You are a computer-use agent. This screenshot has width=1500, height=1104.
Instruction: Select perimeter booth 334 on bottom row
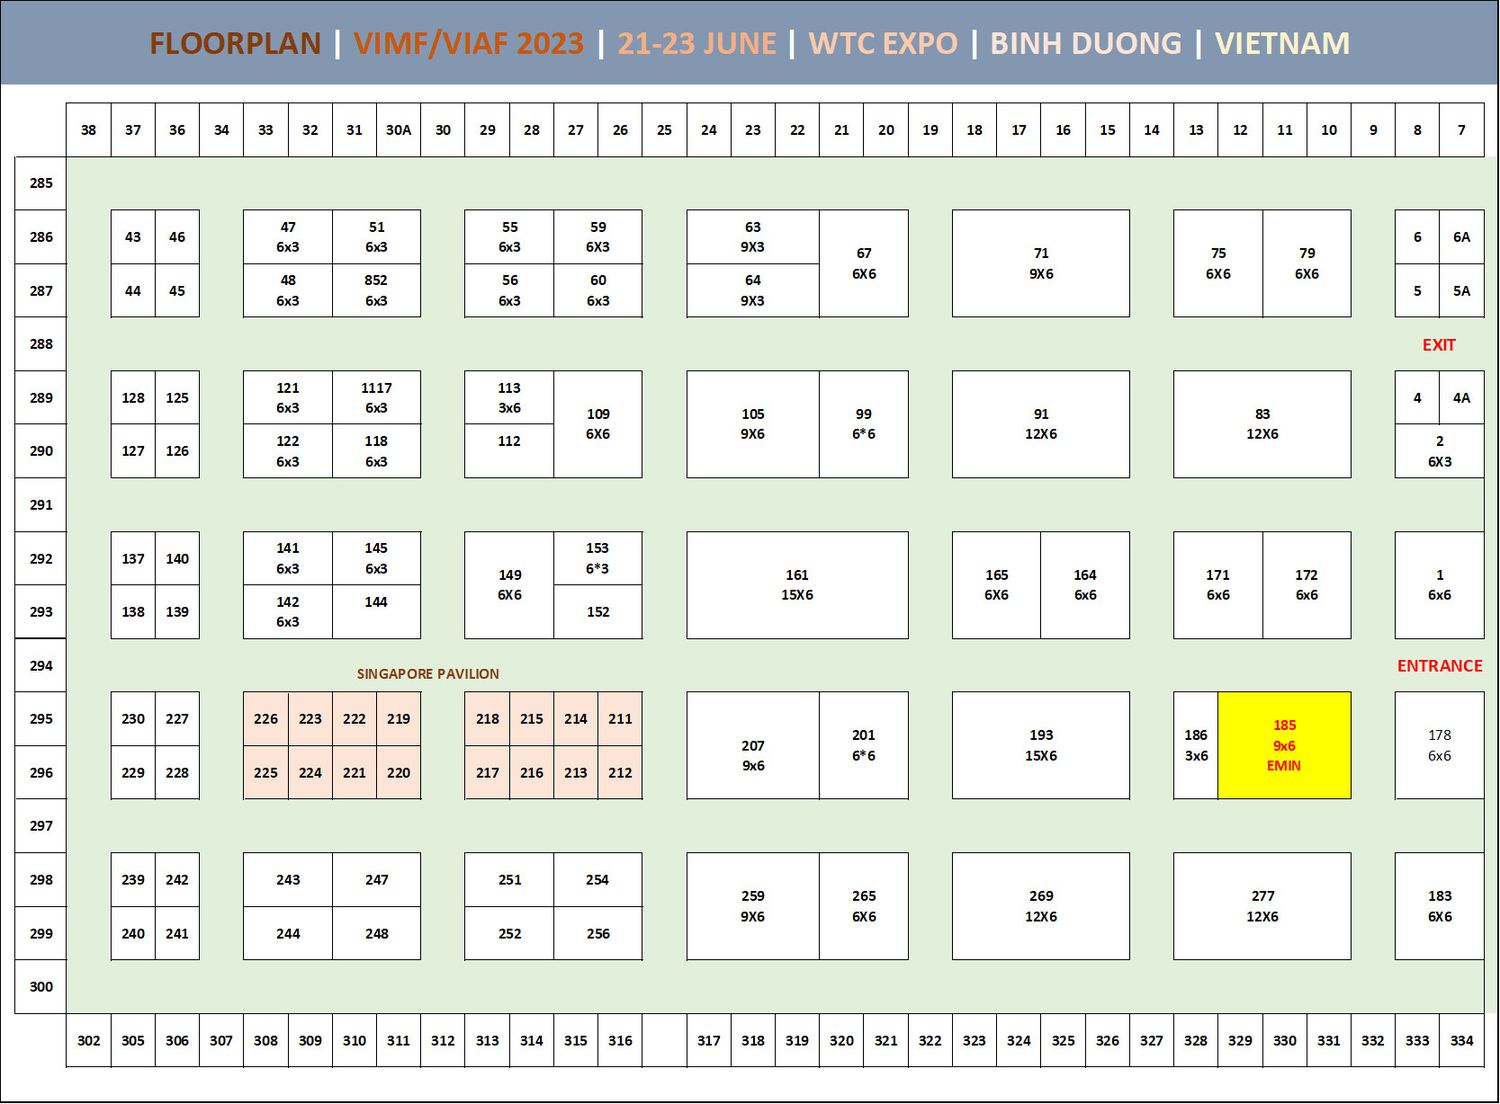click(x=1461, y=1040)
